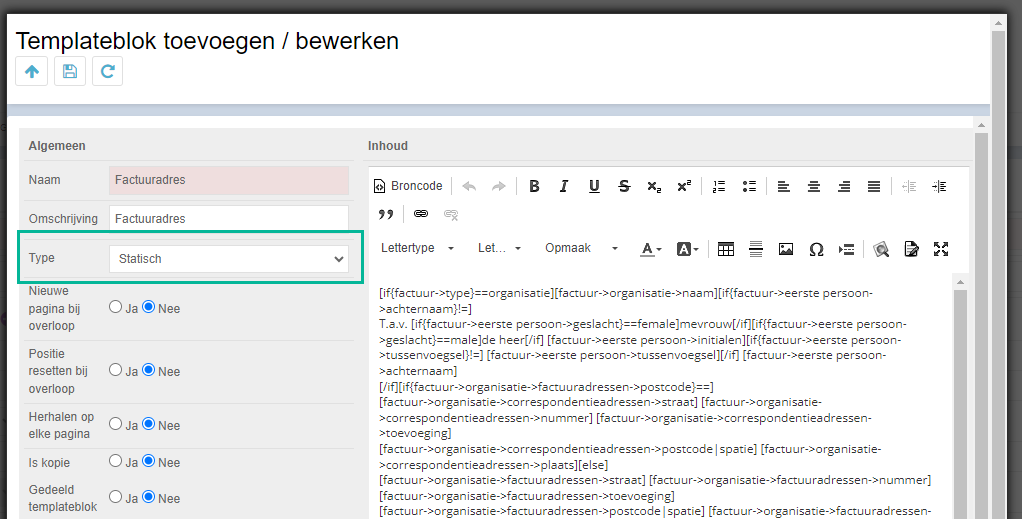
Task: Click the blue up-arrow back button
Action: point(31,71)
